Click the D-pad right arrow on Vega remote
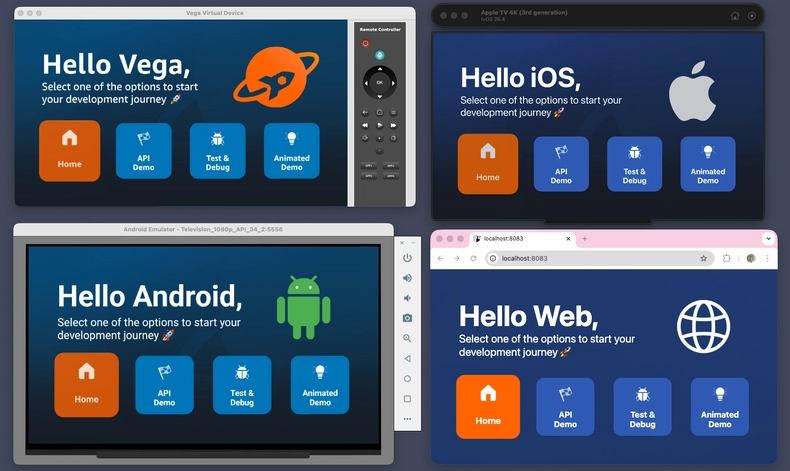Viewport: 790px width, 471px height. tap(393, 83)
